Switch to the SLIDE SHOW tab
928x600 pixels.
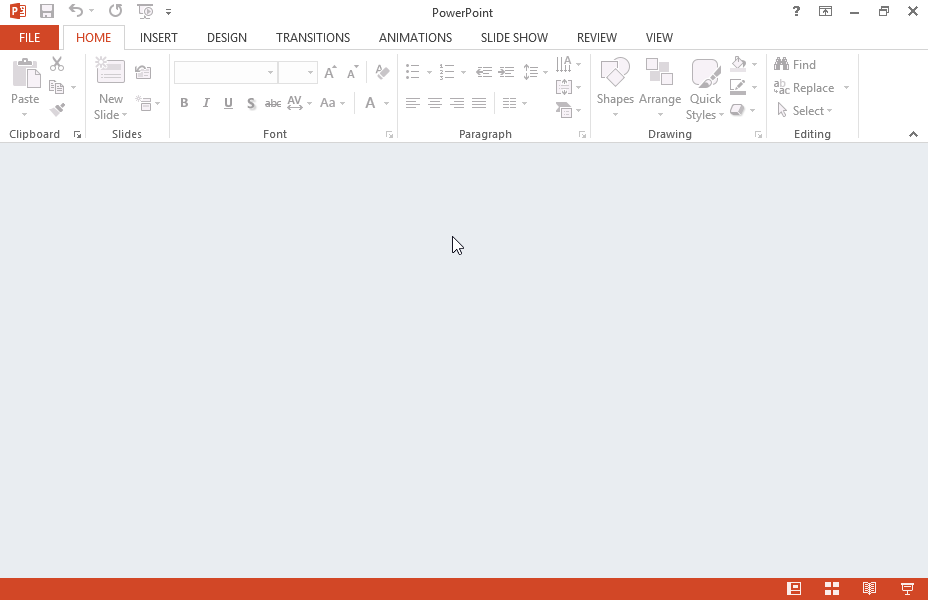(x=514, y=38)
